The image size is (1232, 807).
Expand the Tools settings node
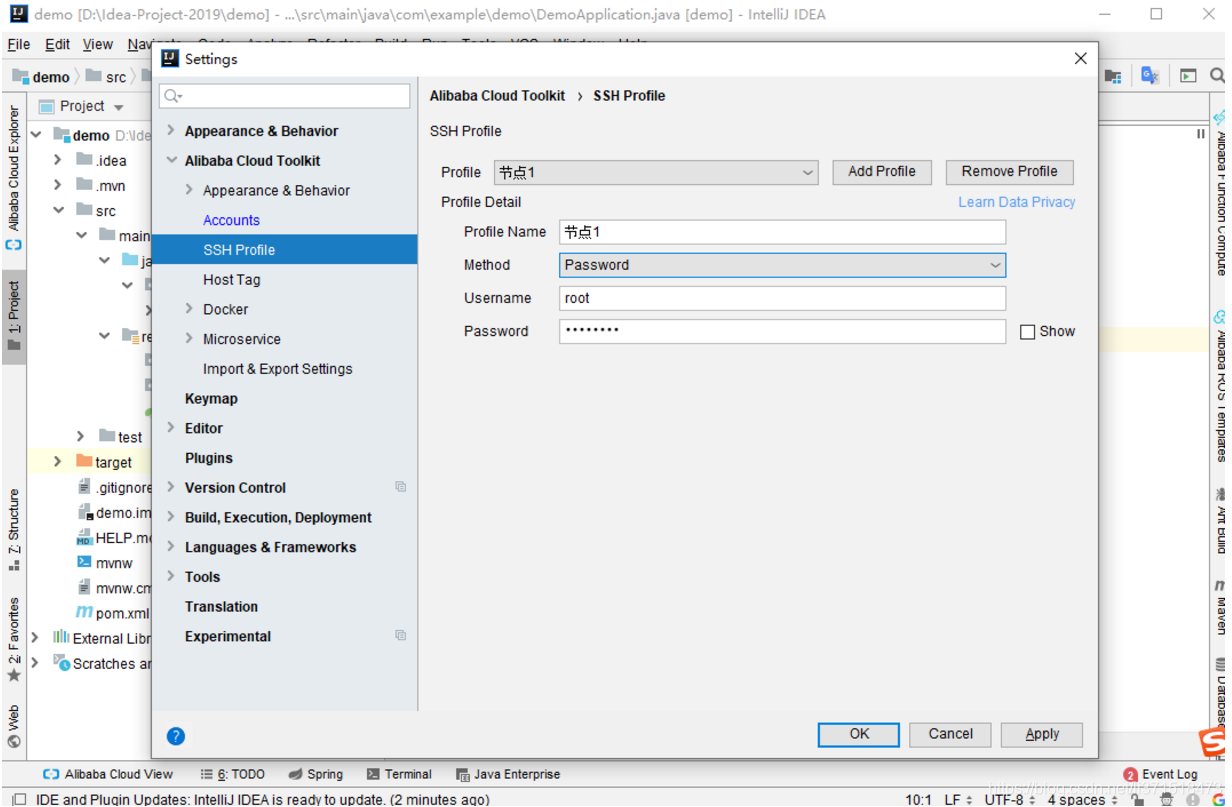tap(171, 576)
